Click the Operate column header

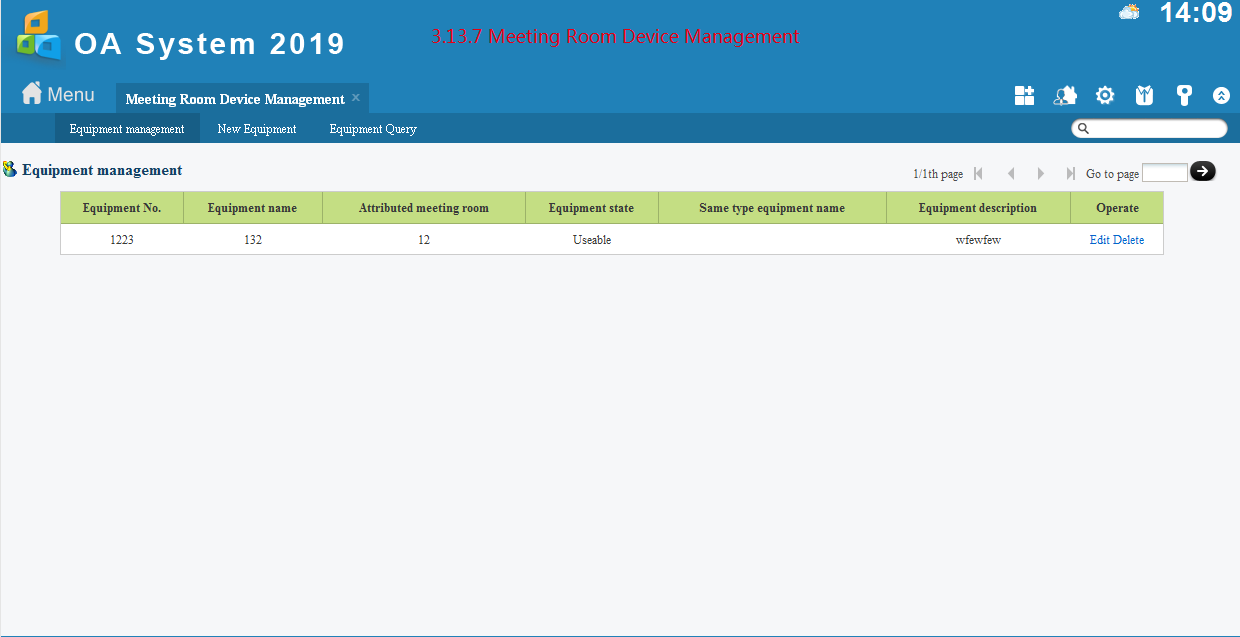pyautogui.click(x=1117, y=208)
